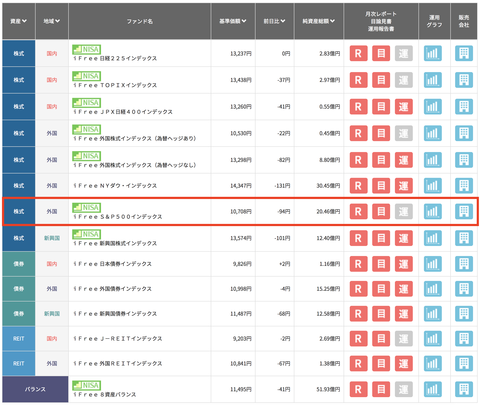Show 販売会社 icon for iFree S&P500インデックス

(x=464, y=211)
